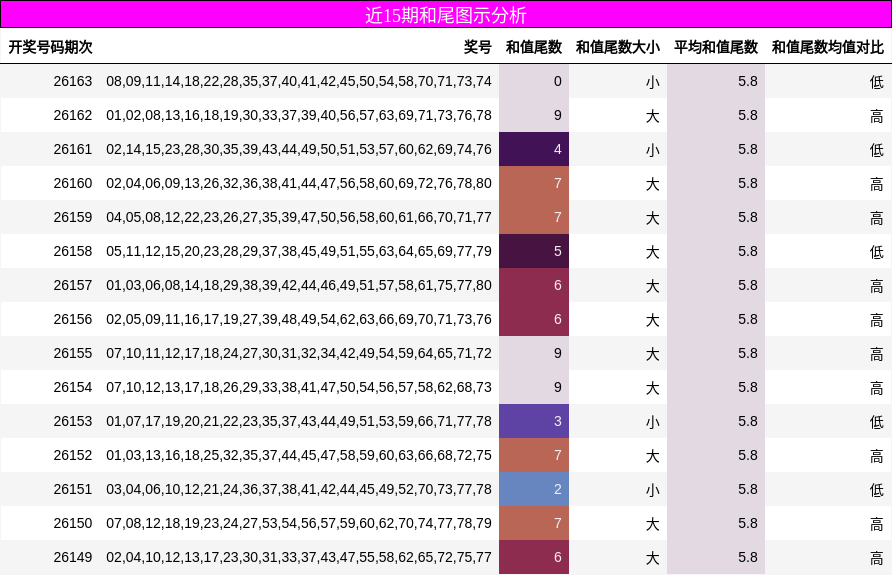The image size is (892, 575).
Task: Click tail value 9 for period 26155
Action: [x=534, y=353]
